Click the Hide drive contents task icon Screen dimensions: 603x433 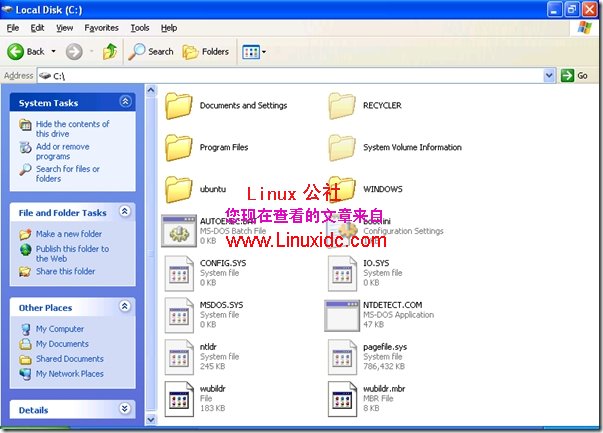pos(25,125)
